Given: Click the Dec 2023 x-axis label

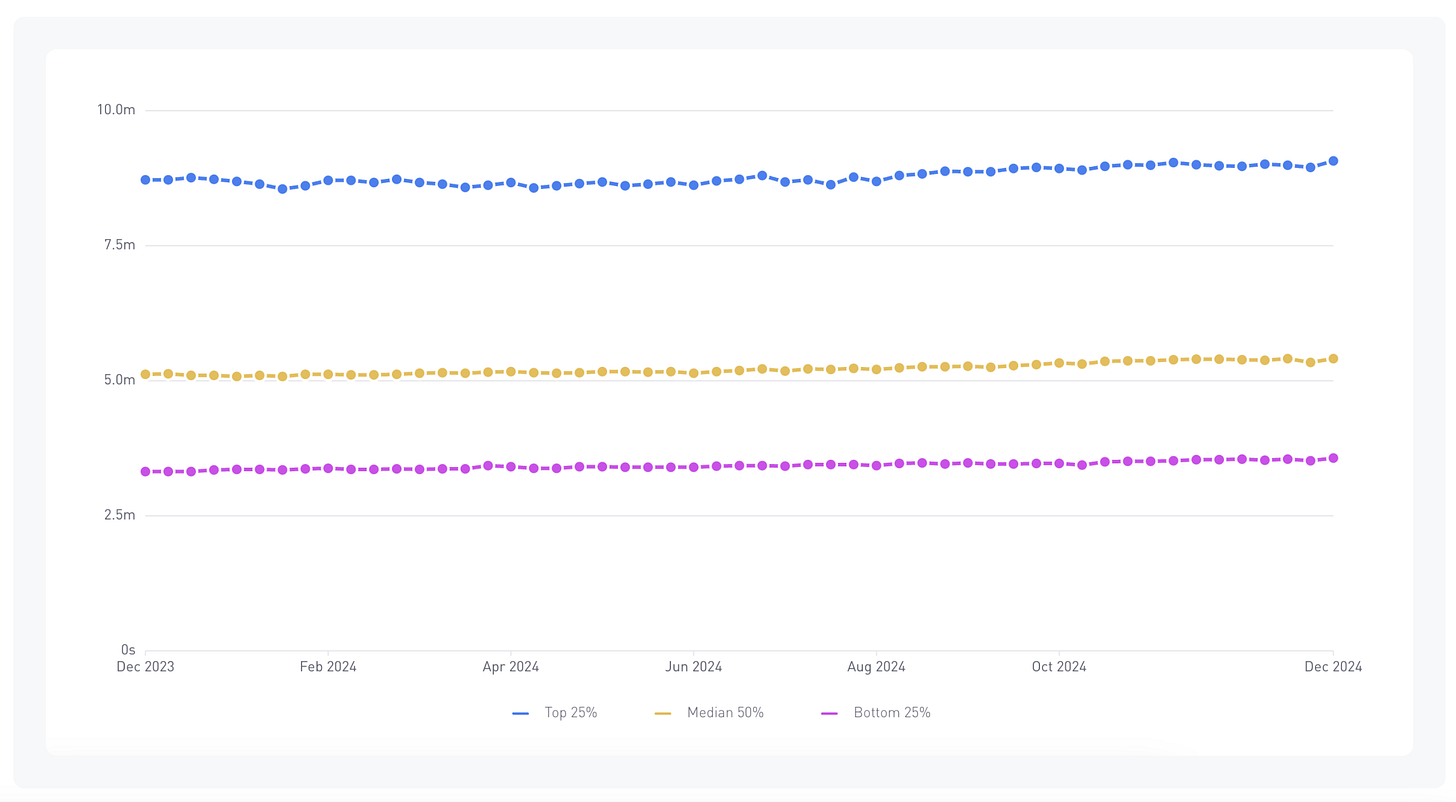Looking at the screenshot, I should (145, 667).
